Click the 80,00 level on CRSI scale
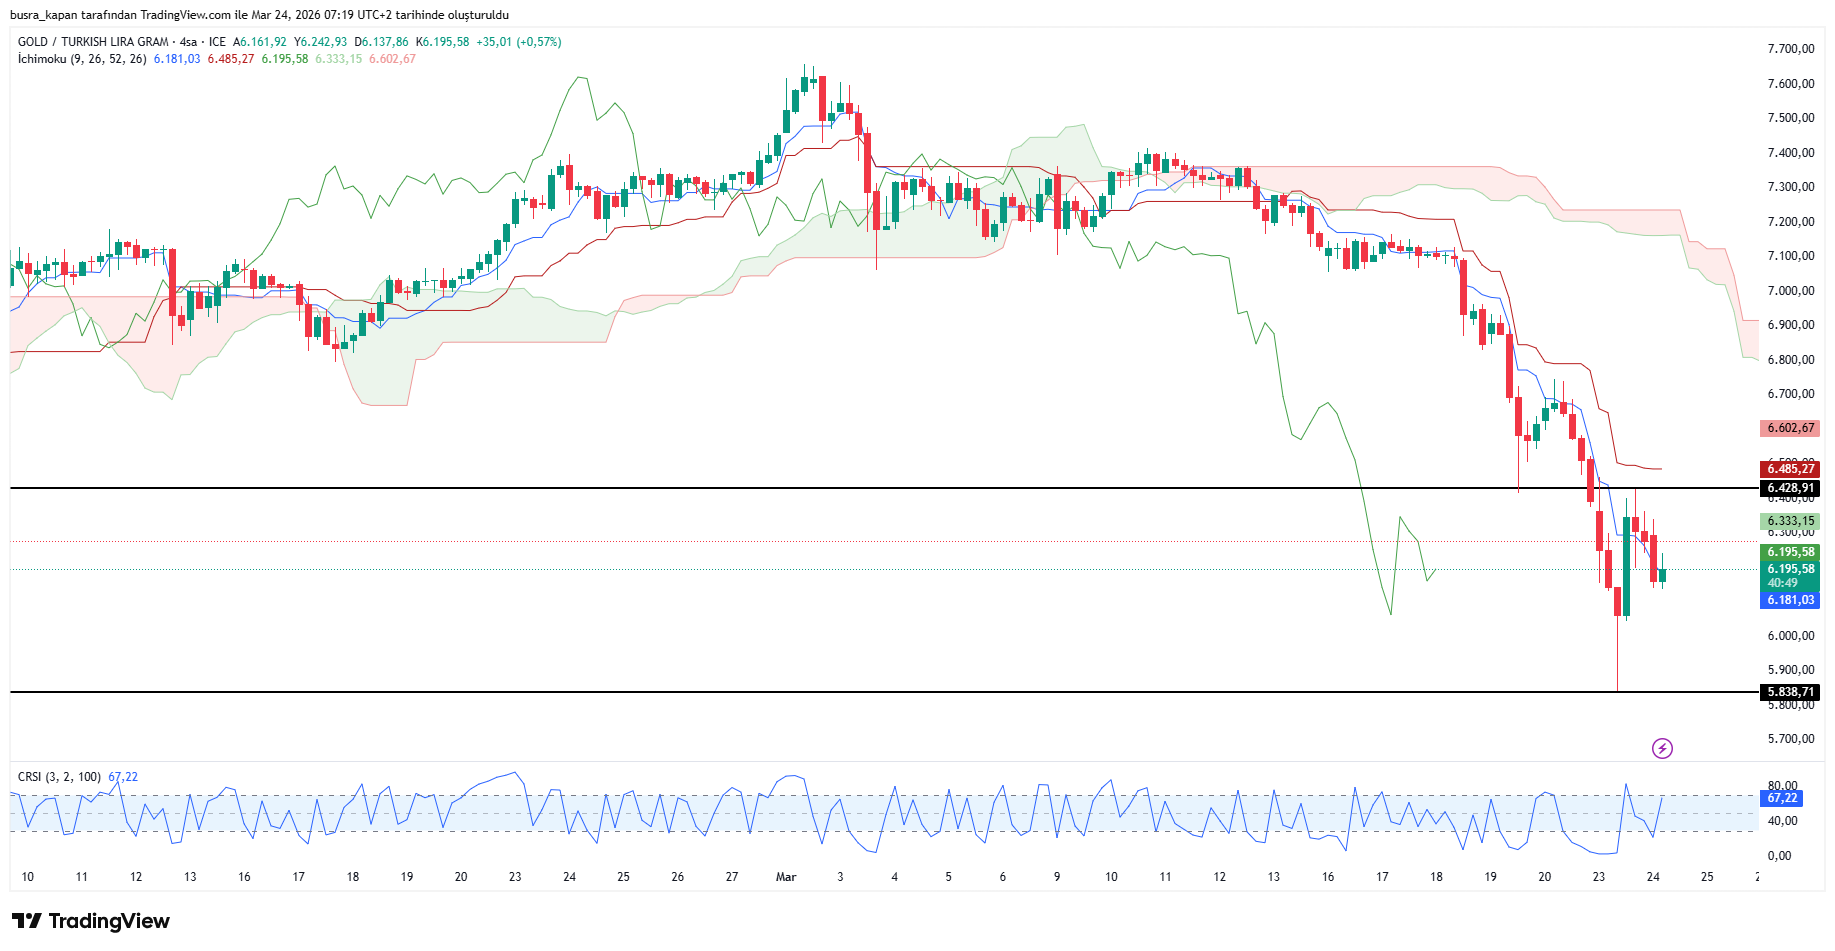This screenshot has width=1835, height=951. pyautogui.click(x=1782, y=786)
